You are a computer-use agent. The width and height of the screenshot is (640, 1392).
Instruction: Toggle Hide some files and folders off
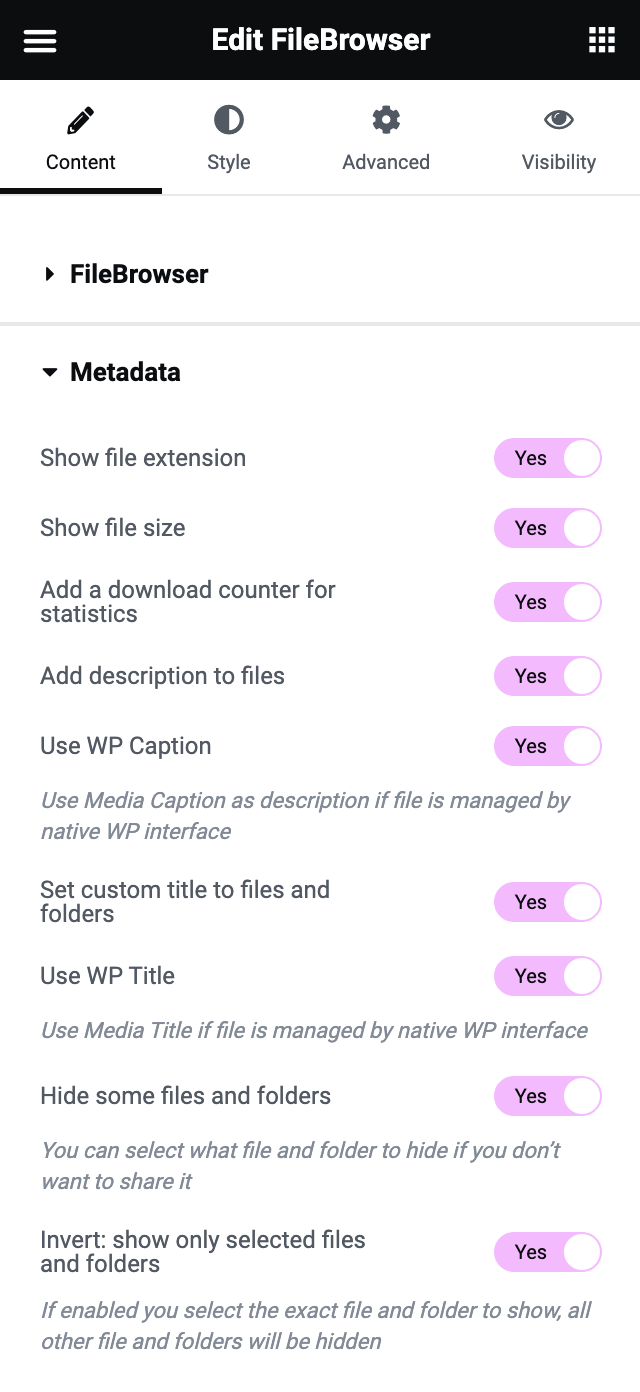point(547,1096)
